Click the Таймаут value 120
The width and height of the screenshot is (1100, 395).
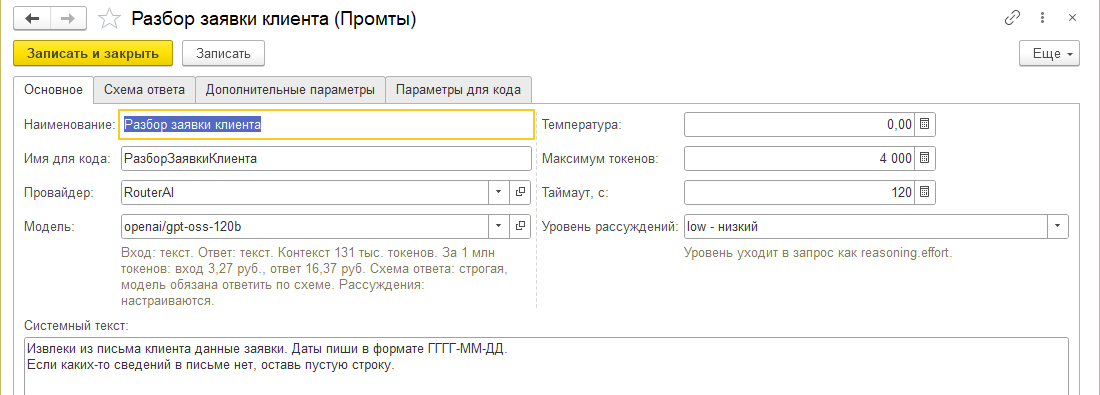coord(901,192)
